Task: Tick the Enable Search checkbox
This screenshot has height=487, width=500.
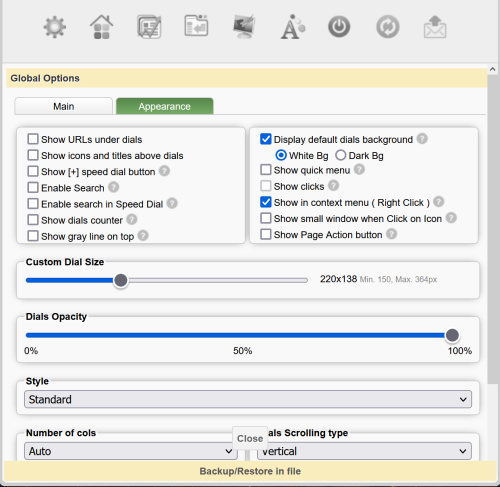Action: point(33,187)
